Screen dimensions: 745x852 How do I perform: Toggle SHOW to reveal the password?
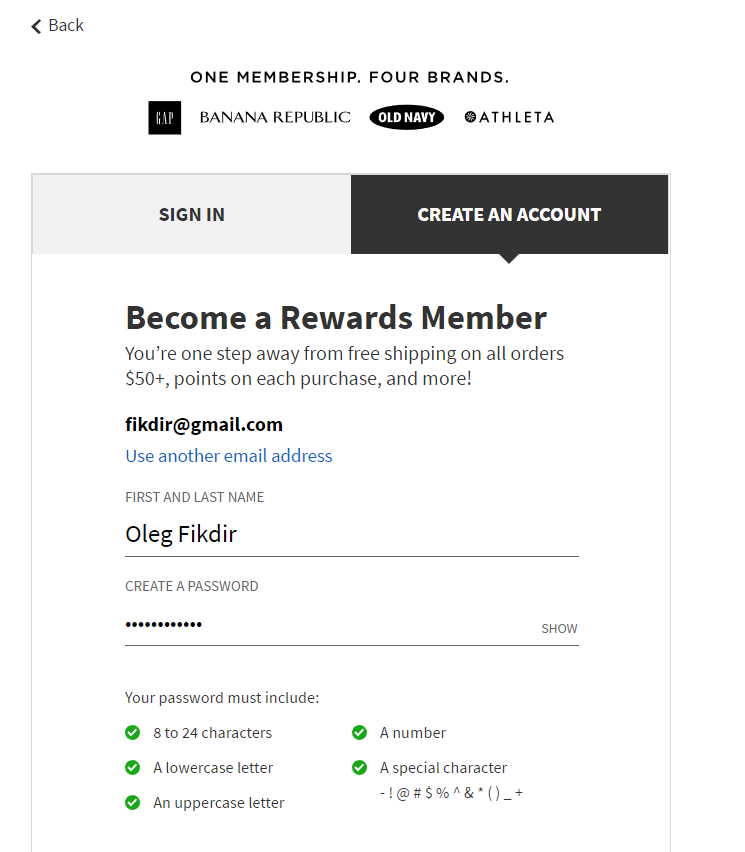[x=559, y=629]
